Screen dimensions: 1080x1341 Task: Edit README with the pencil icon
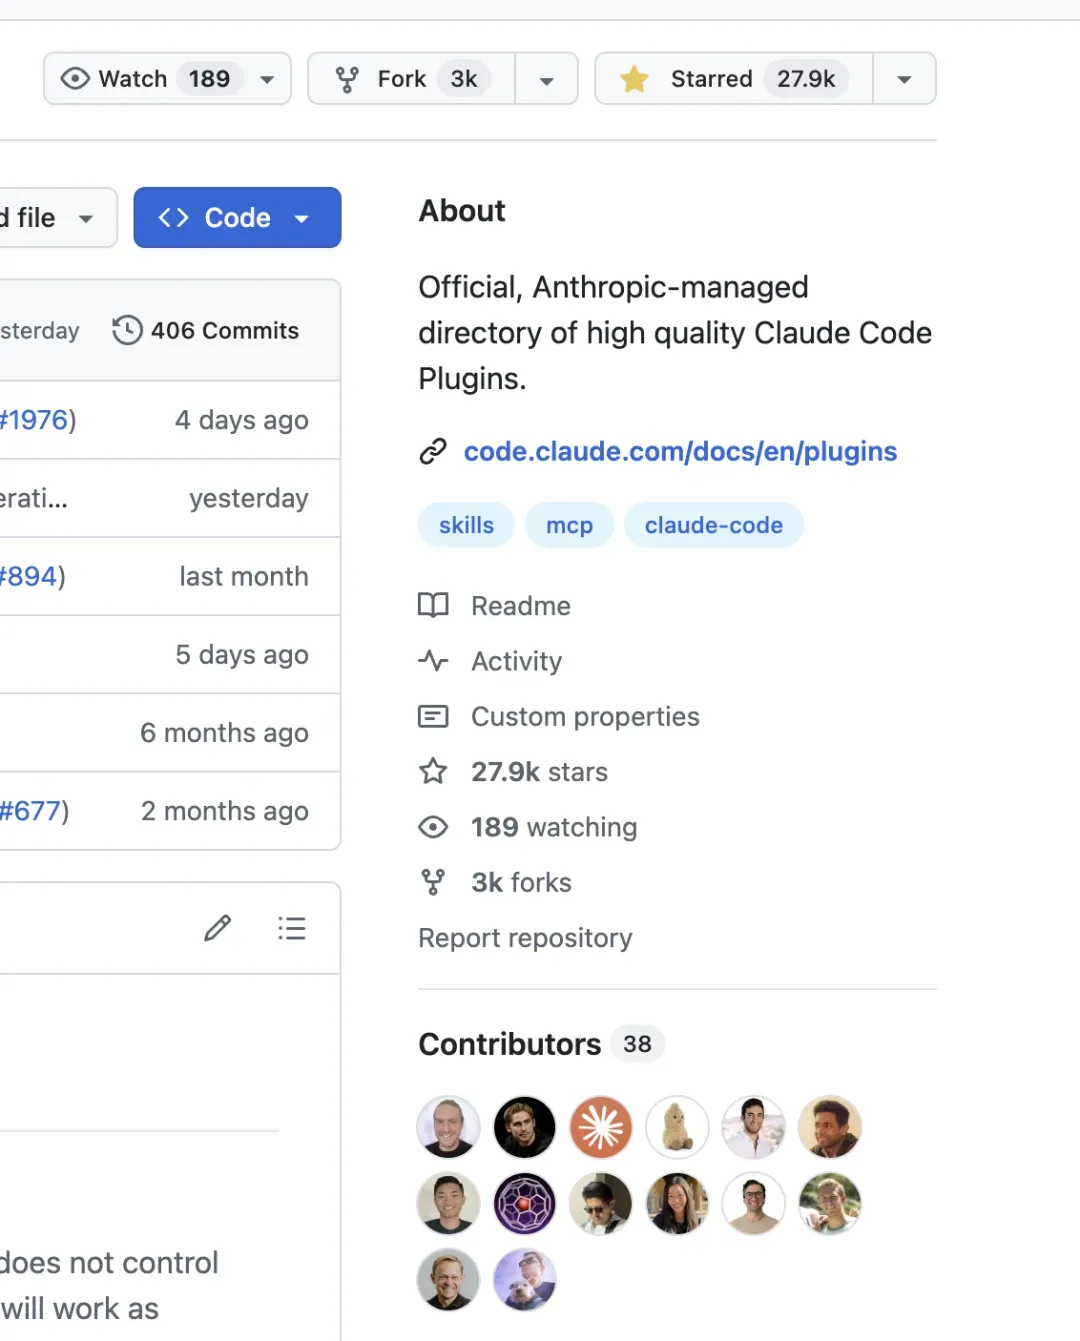click(x=217, y=928)
